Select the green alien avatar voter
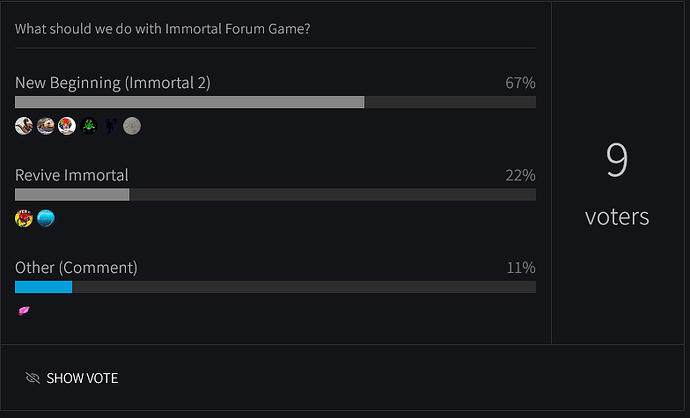The height and width of the screenshot is (418, 690). (89, 126)
